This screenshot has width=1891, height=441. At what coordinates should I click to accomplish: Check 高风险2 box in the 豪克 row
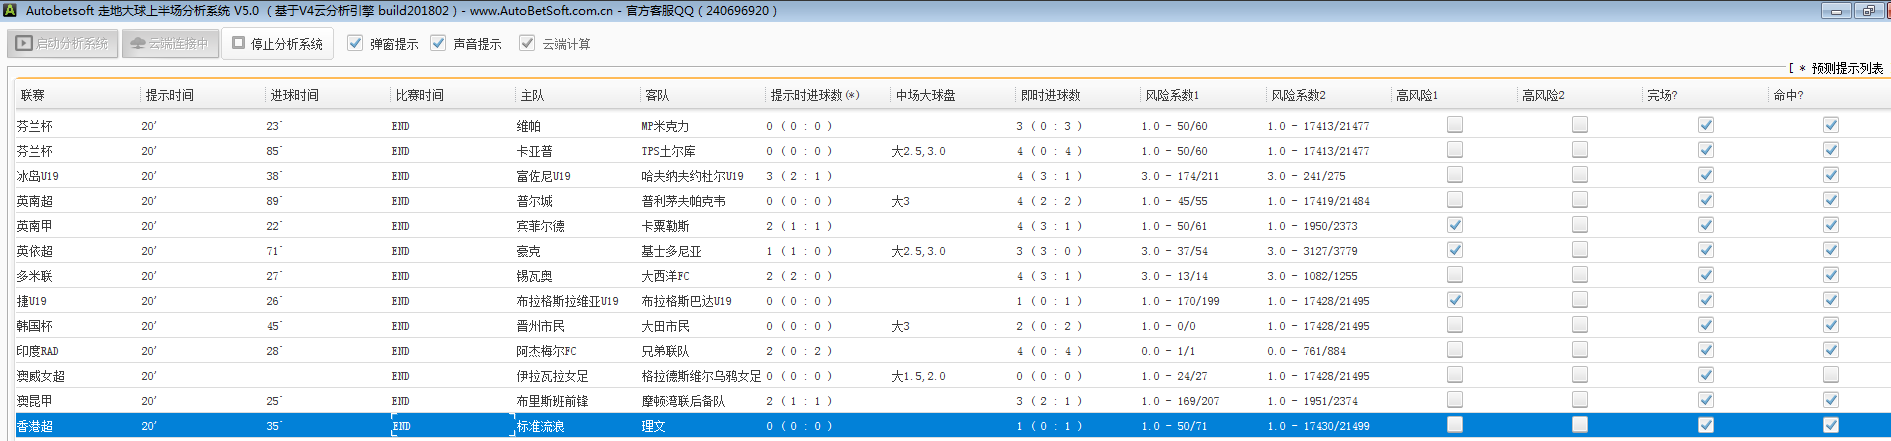1580,250
